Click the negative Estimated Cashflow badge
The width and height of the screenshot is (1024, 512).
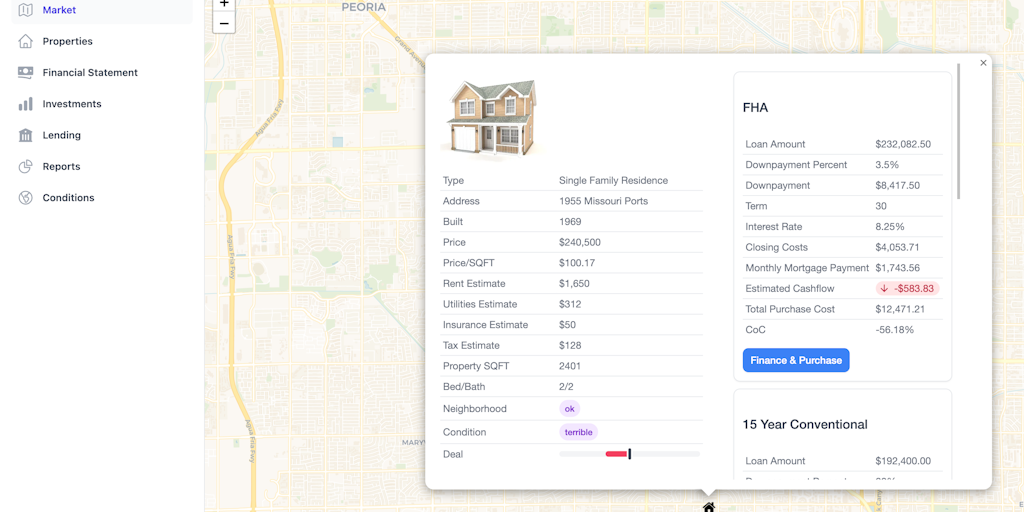(907, 289)
